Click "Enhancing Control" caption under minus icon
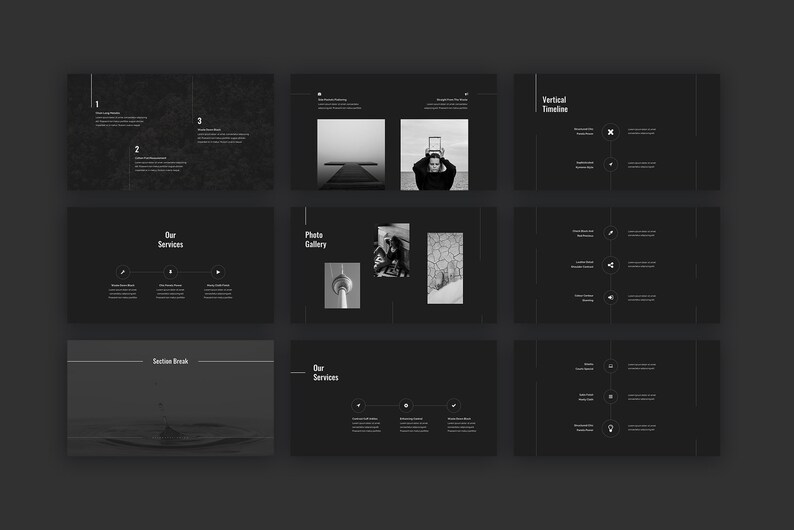This screenshot has width=794, height=530. pyautogui.click(x=411, y=419)
